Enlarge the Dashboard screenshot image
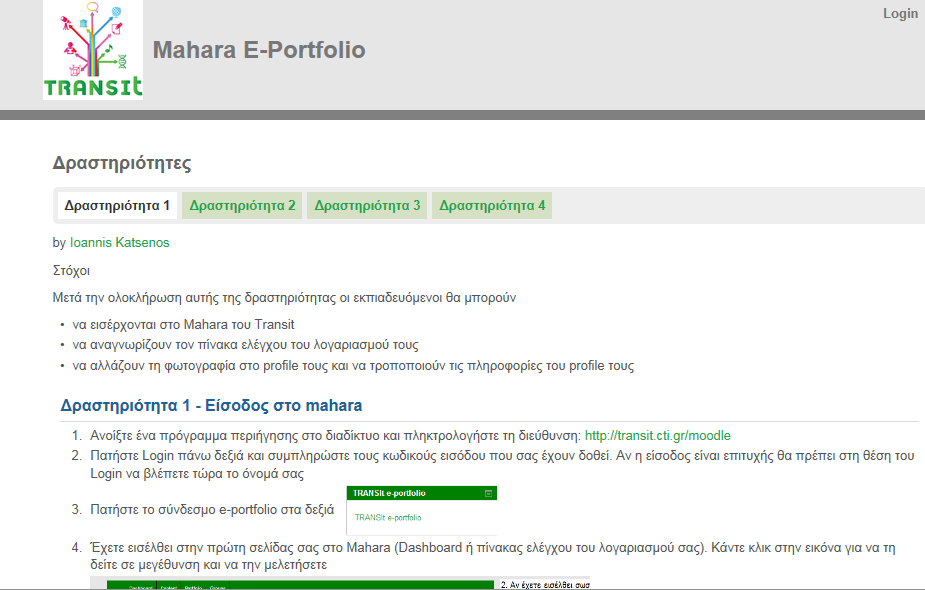The image size is (925, 590). pos(340,583)
